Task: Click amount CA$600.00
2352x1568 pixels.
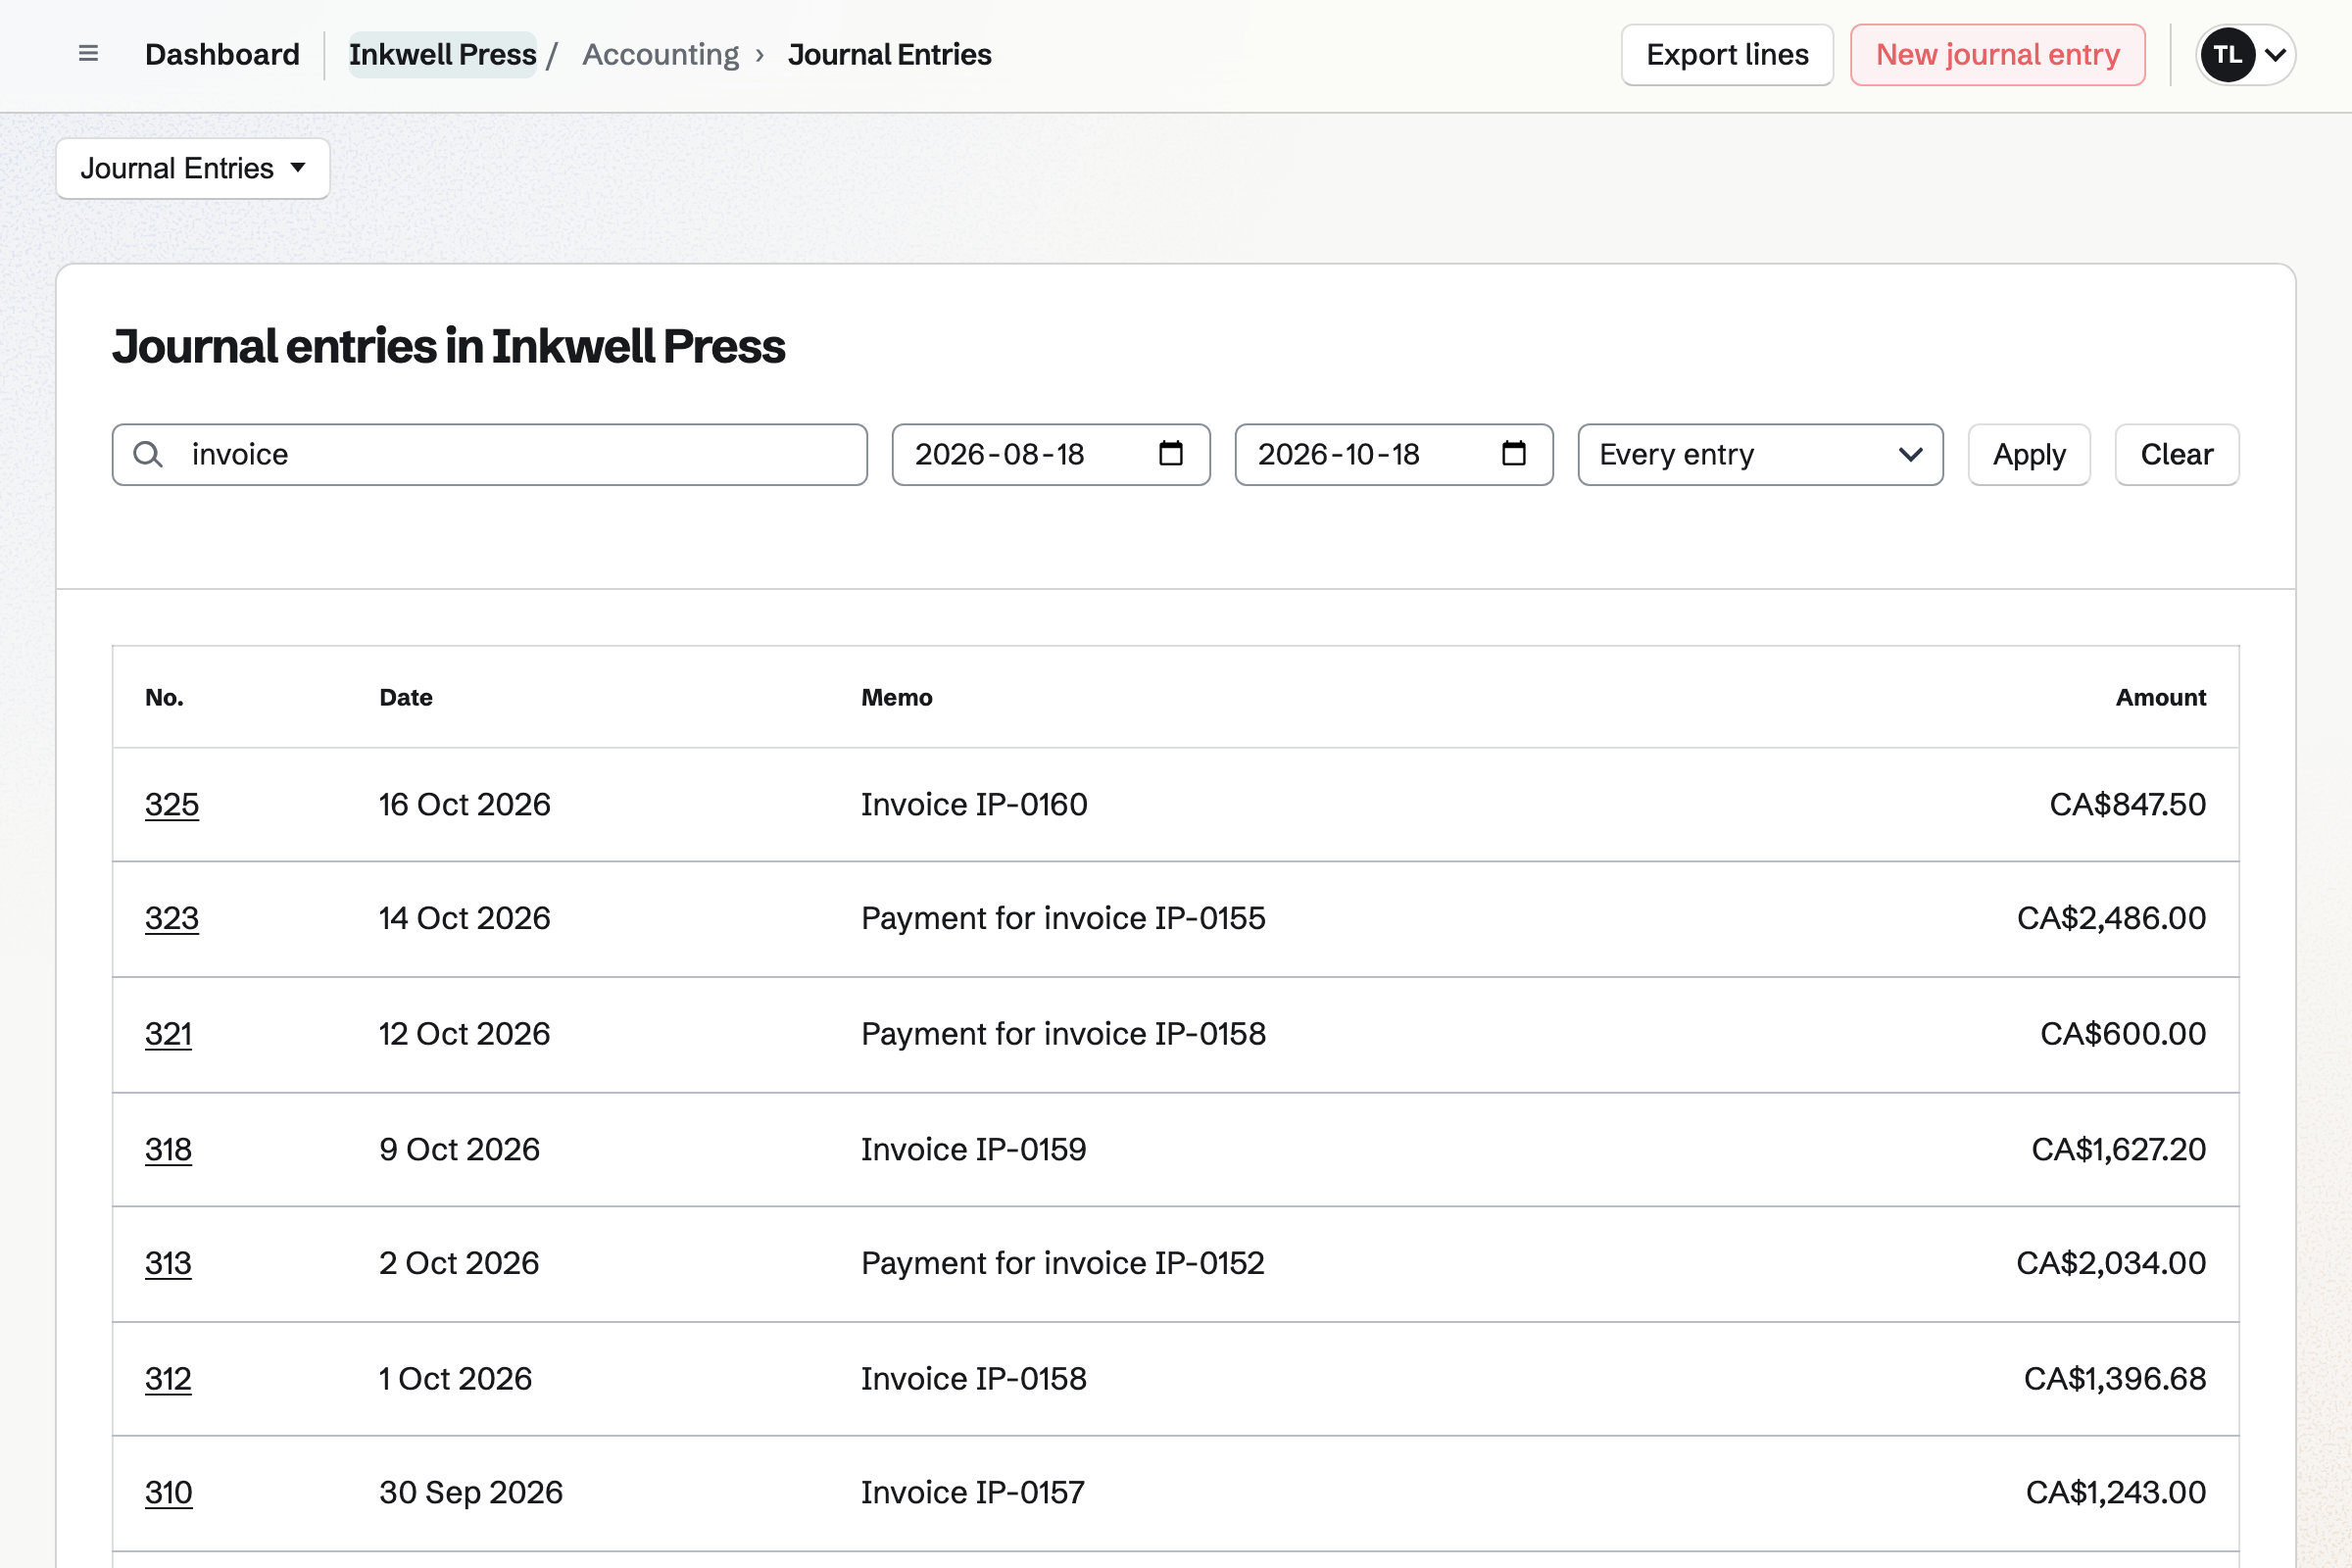Action: click(2123, 1034)
